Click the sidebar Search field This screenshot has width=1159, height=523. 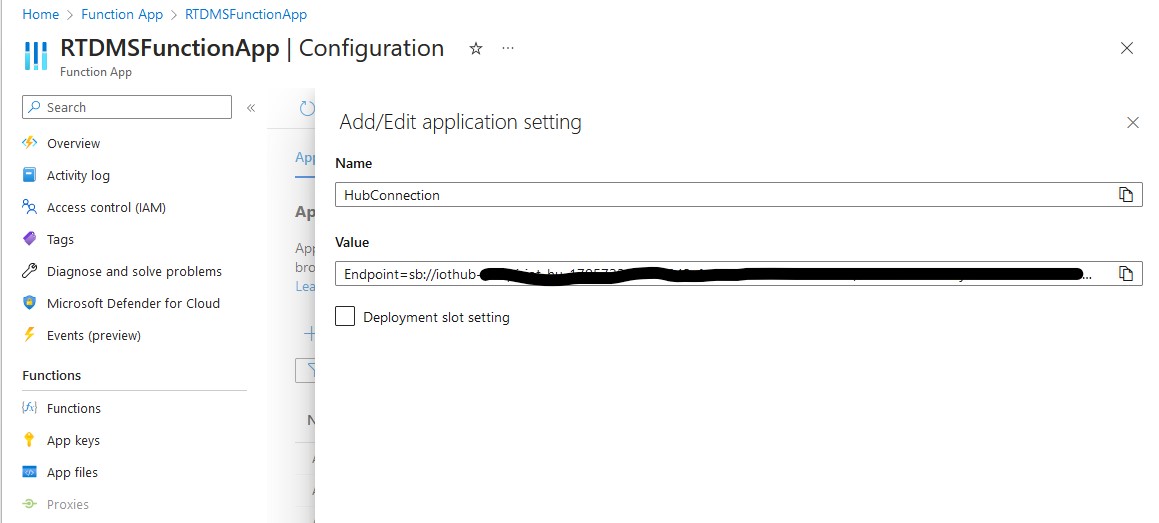126,107
